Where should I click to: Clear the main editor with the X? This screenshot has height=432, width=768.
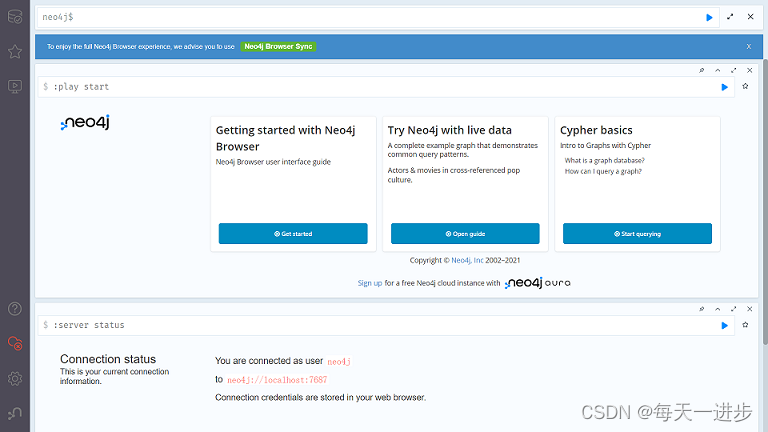pos(750,17)
